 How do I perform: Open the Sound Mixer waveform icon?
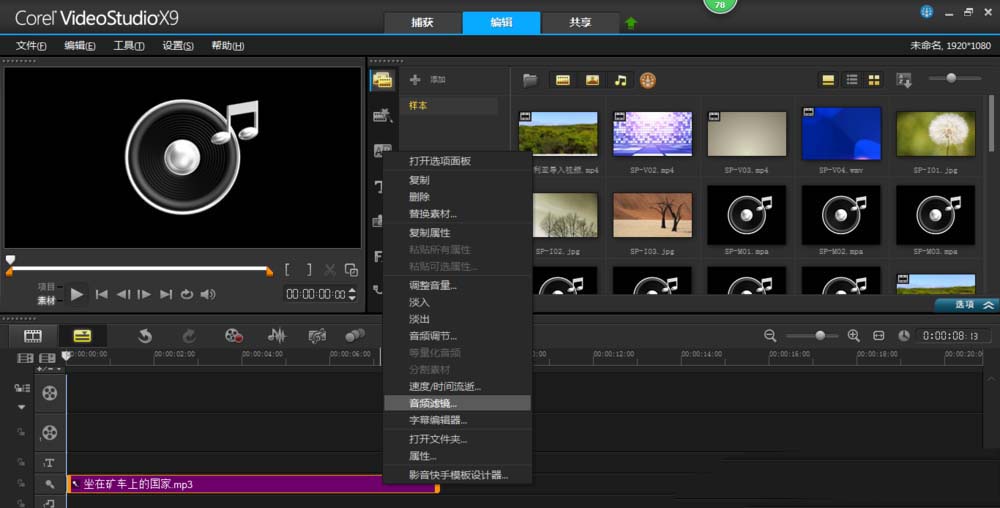[278, 336]
